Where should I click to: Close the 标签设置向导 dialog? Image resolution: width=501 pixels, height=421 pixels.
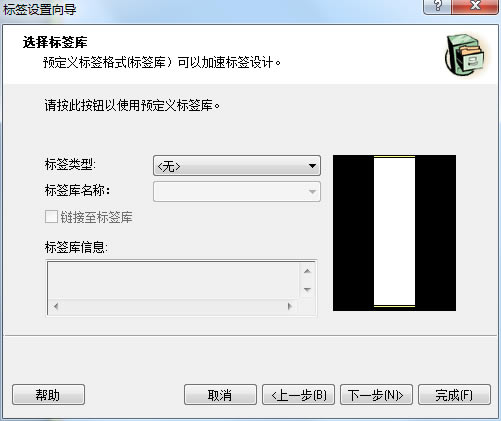[475, 6]
